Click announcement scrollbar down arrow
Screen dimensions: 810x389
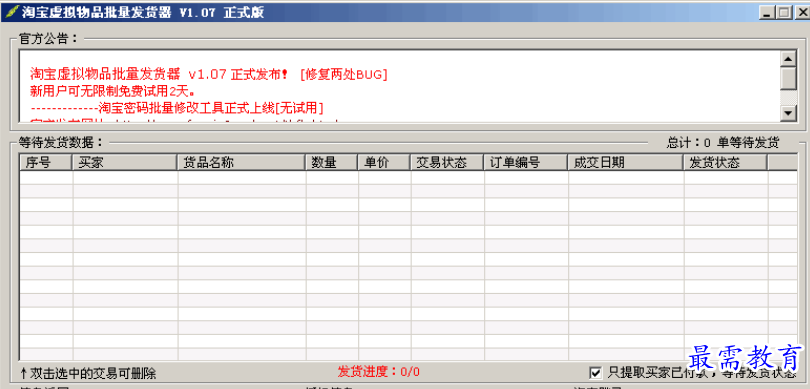click(788, 112)
